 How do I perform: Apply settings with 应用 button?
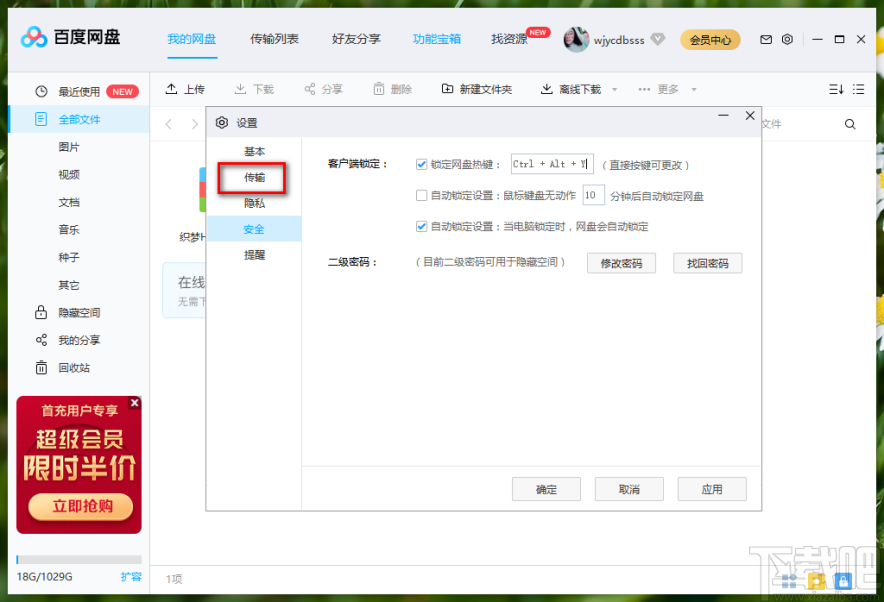click(712, 489)
